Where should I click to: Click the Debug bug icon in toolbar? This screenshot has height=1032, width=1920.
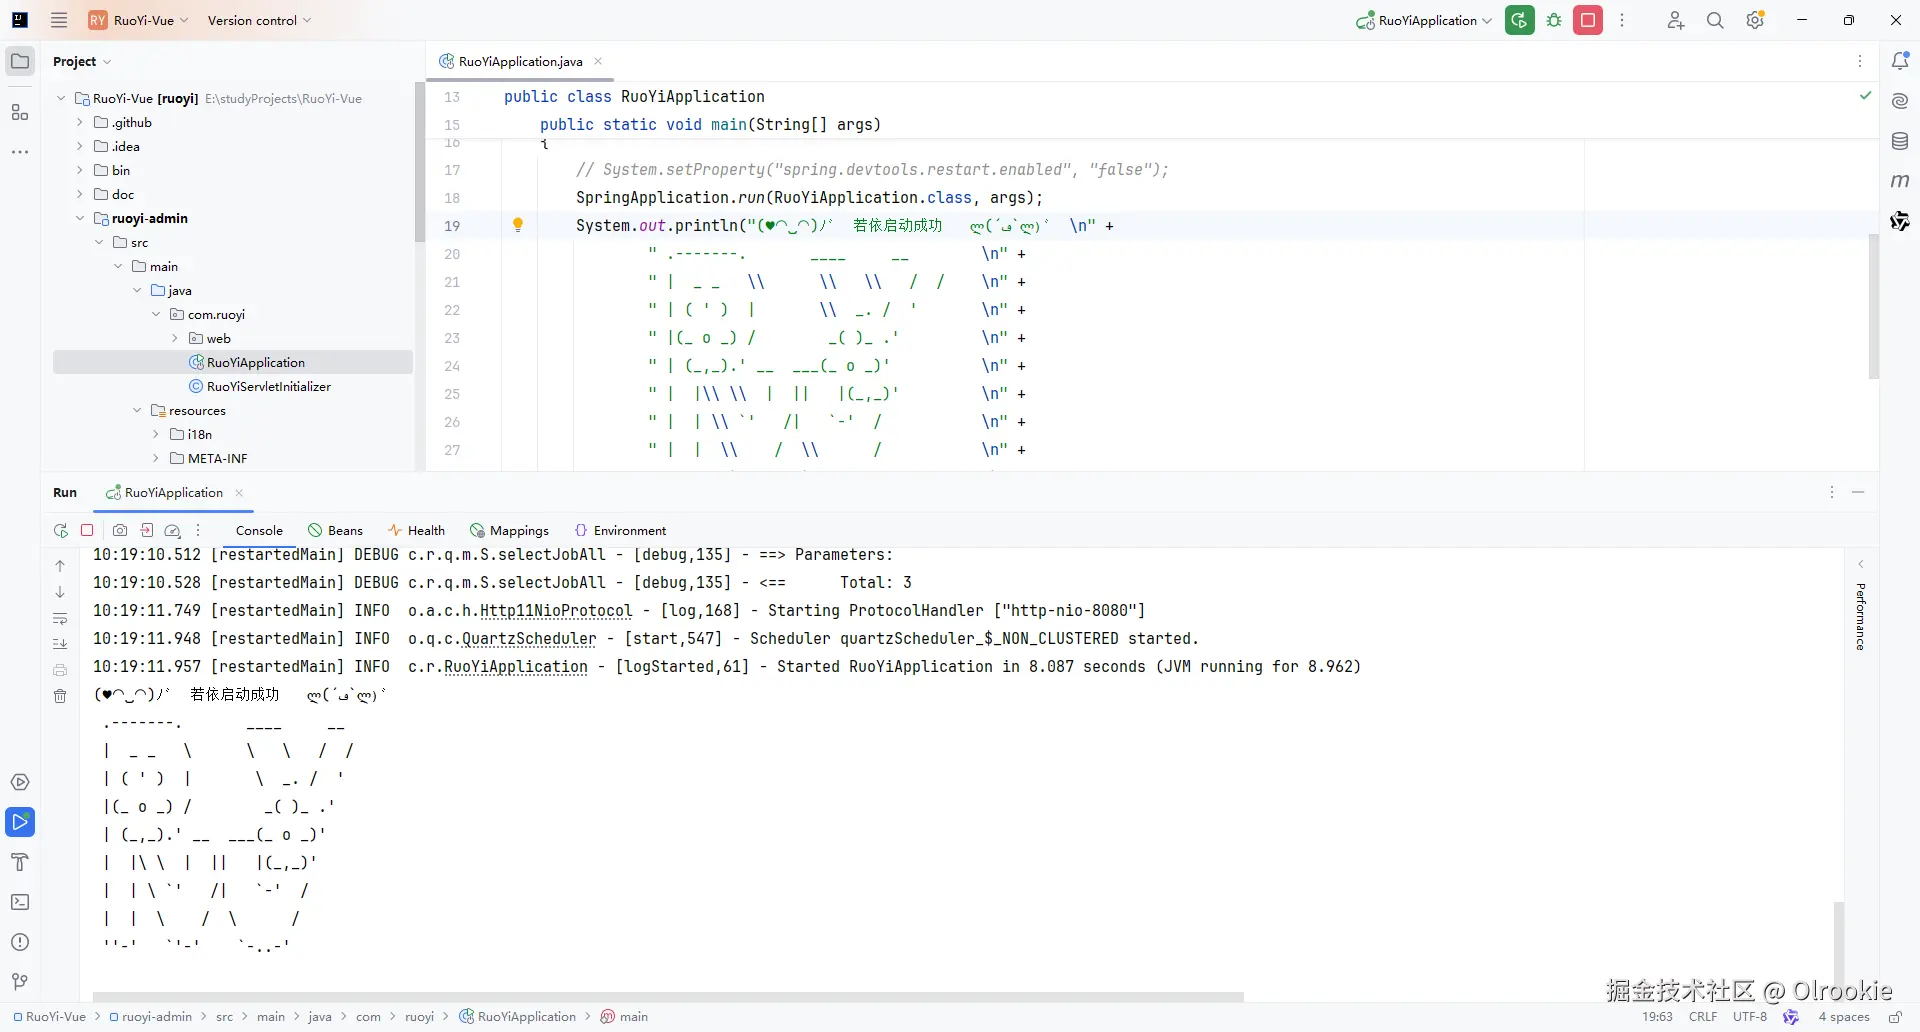pos(1554,20)
